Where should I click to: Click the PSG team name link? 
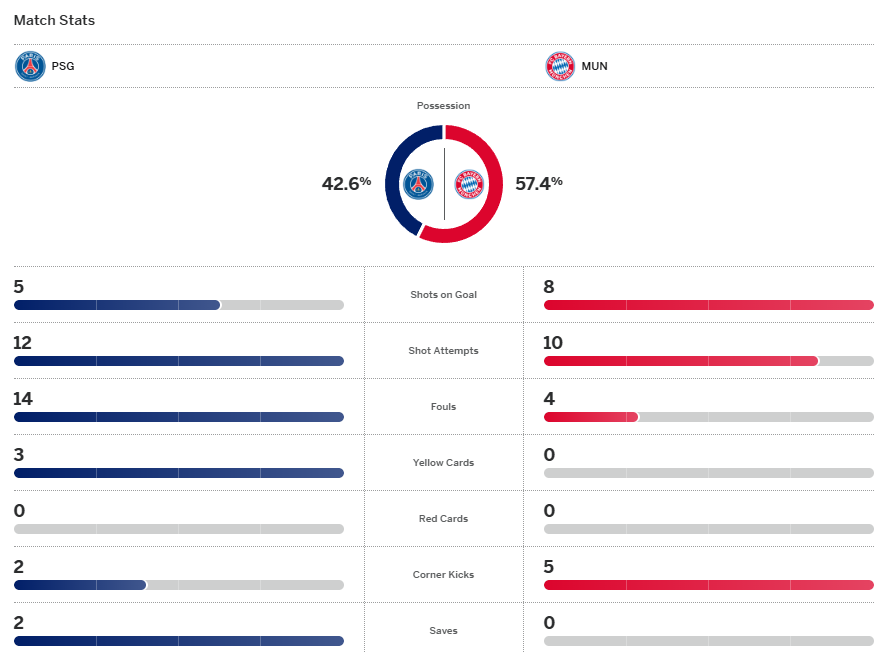(62, 67)
